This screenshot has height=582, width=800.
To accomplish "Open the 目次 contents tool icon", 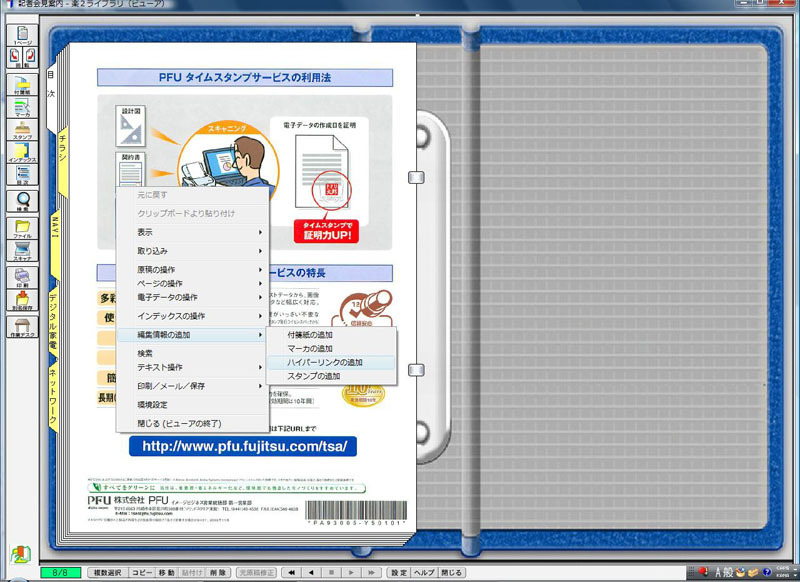I will [22, 174].
